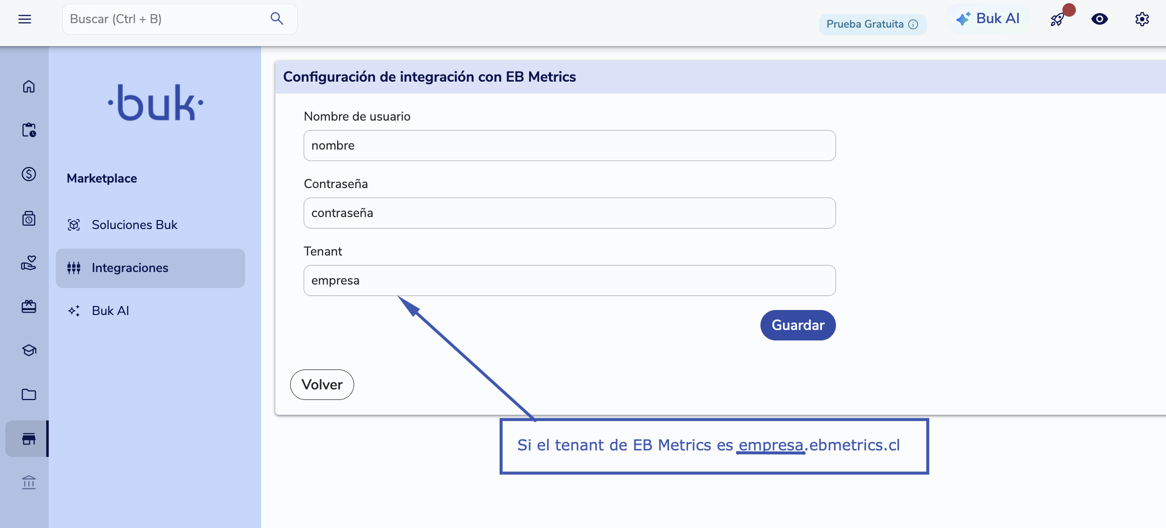Open the clipboard clock sidebar icon
1166x528 pixels.
tap(29, 130)
